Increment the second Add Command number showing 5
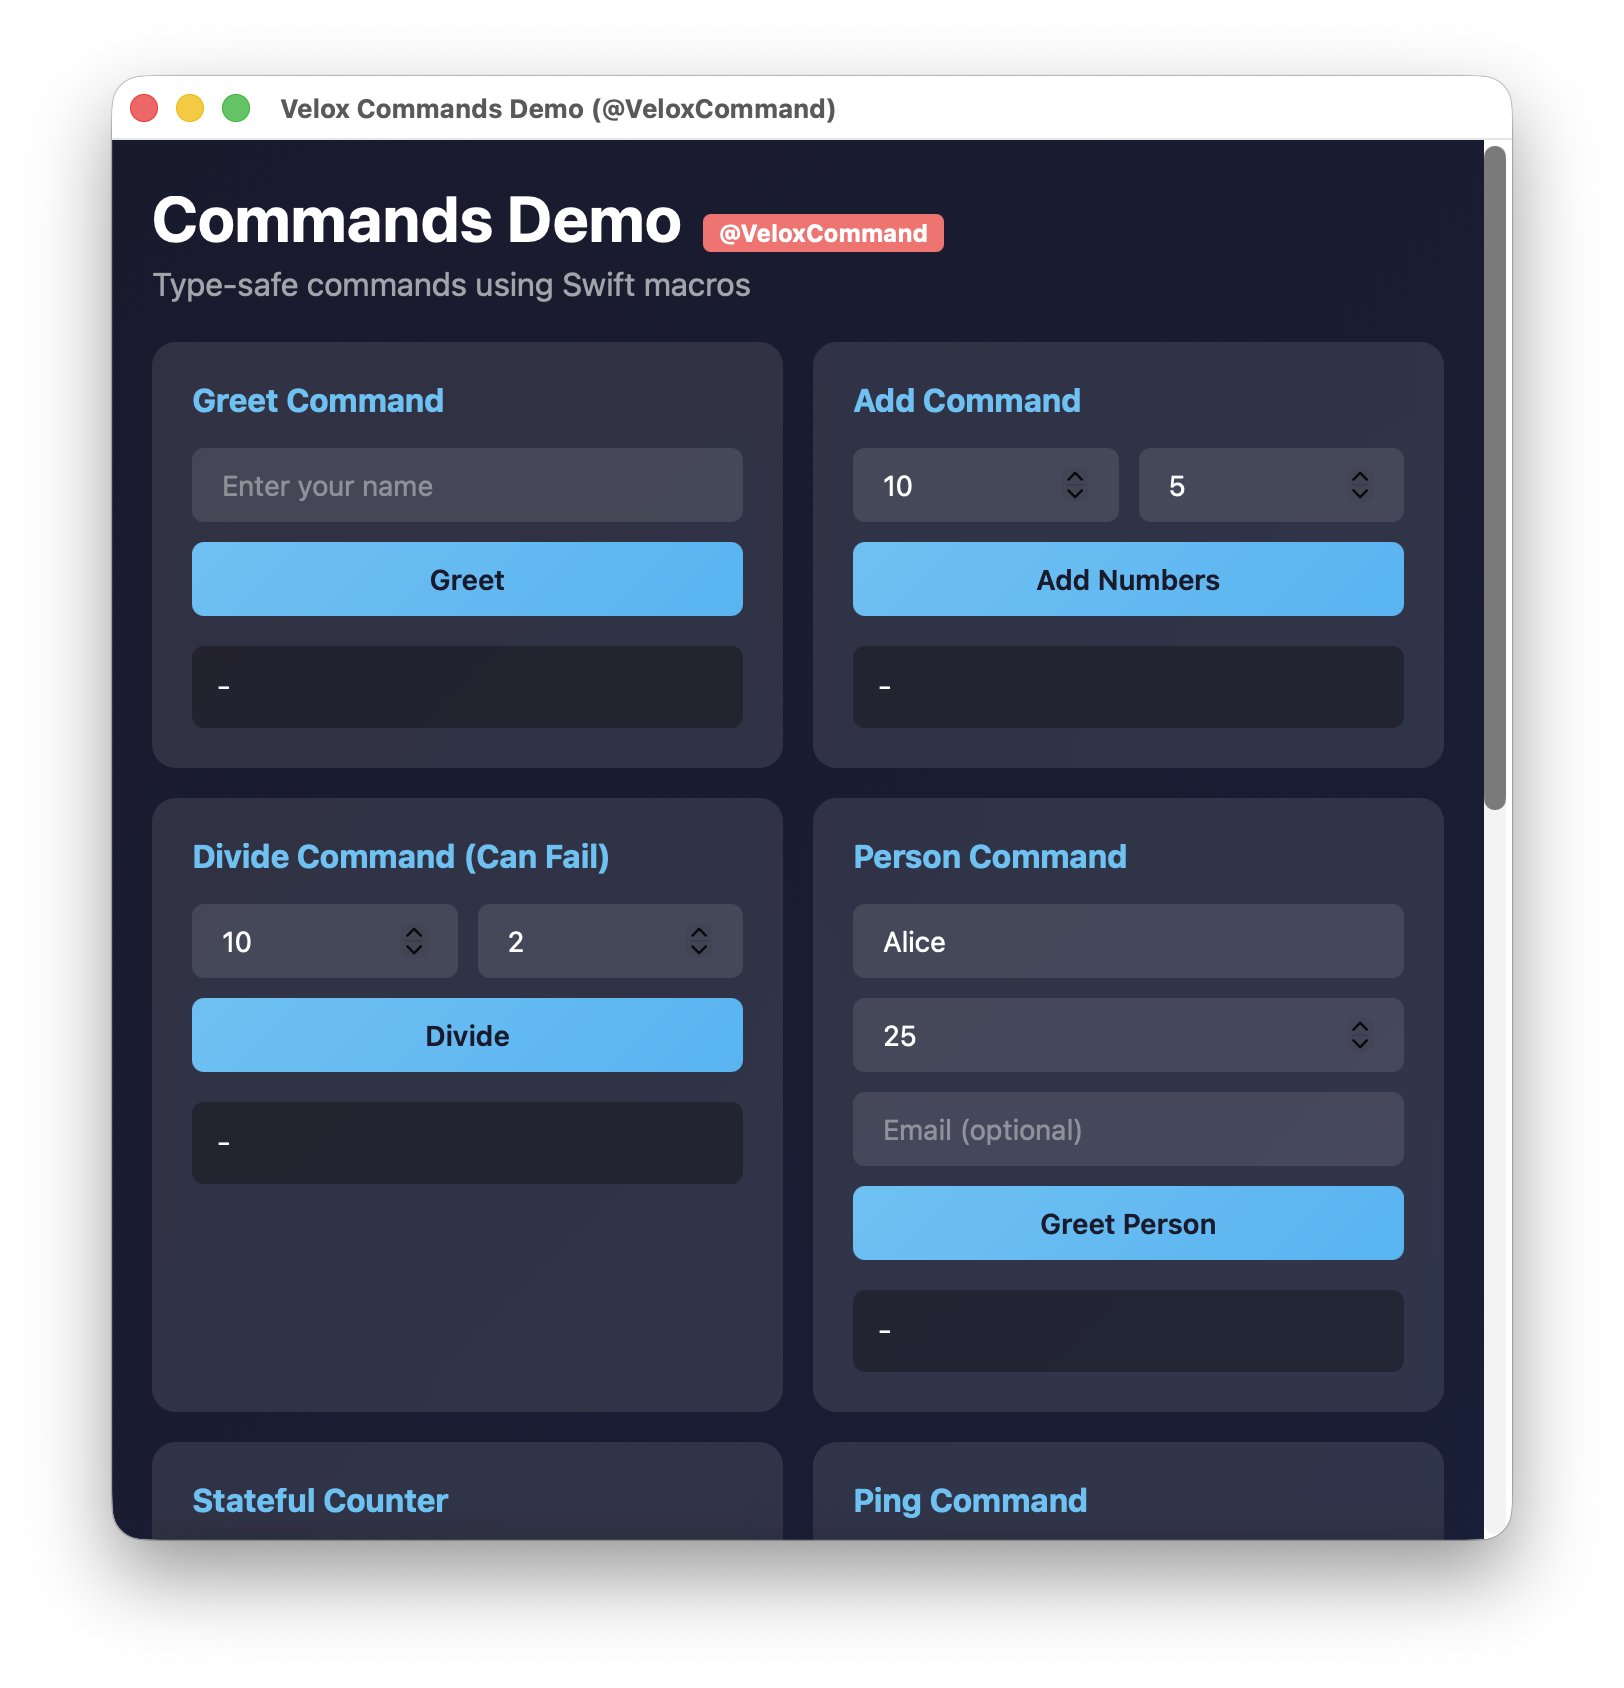1624x1688 pixels. pos(1360,477)
